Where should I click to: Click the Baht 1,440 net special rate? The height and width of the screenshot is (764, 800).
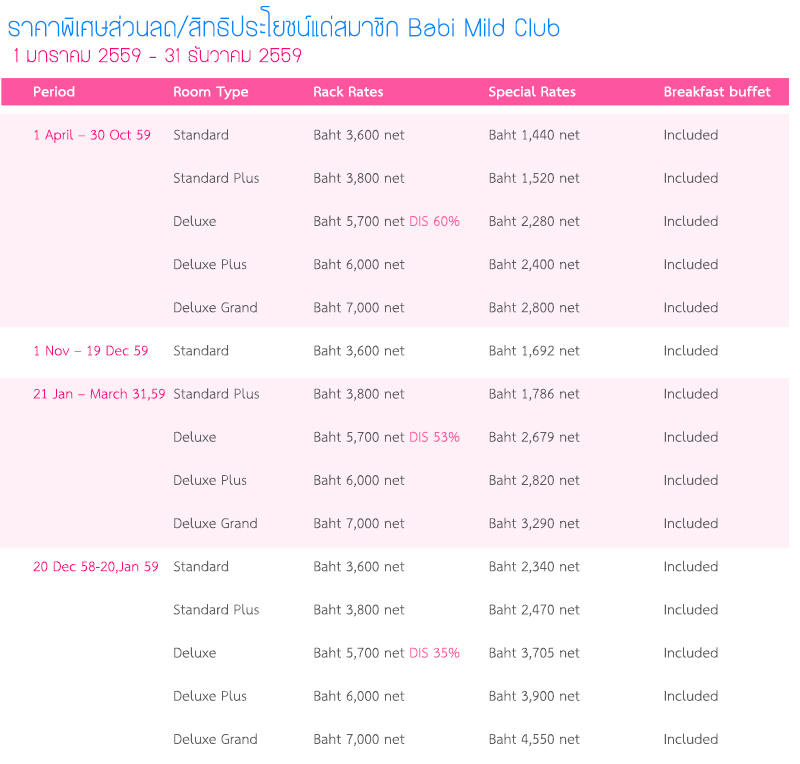coord(534,135)
